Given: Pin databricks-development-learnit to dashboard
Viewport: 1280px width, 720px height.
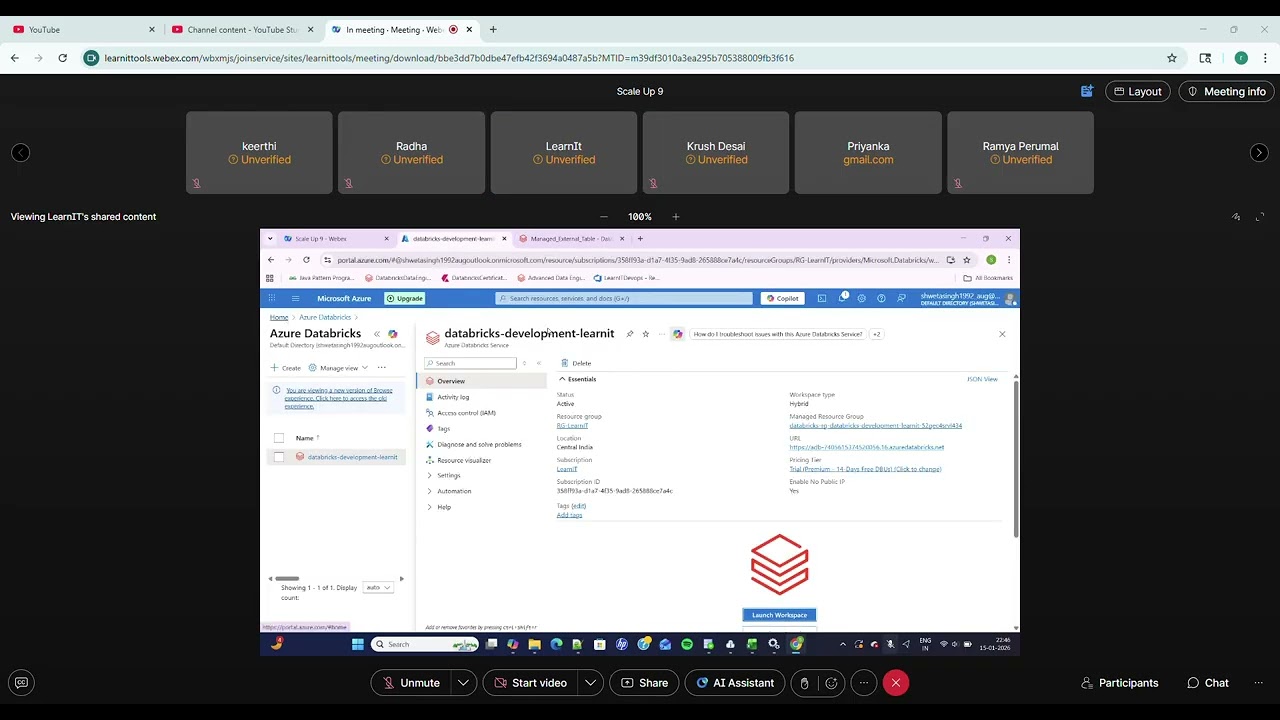Looking at the screenshot, I should pos(629,334).
